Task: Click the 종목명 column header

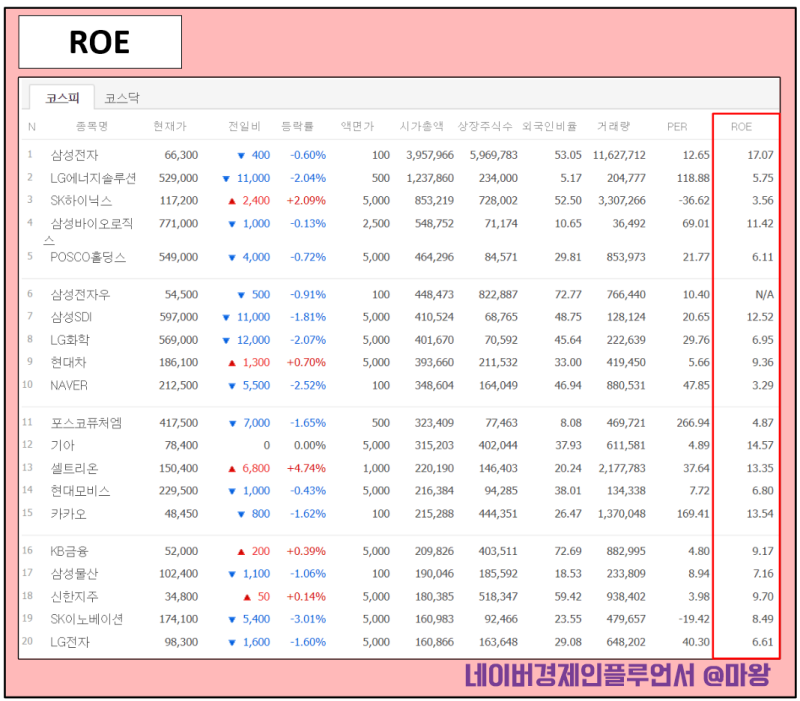Action: tap(92, 126)
